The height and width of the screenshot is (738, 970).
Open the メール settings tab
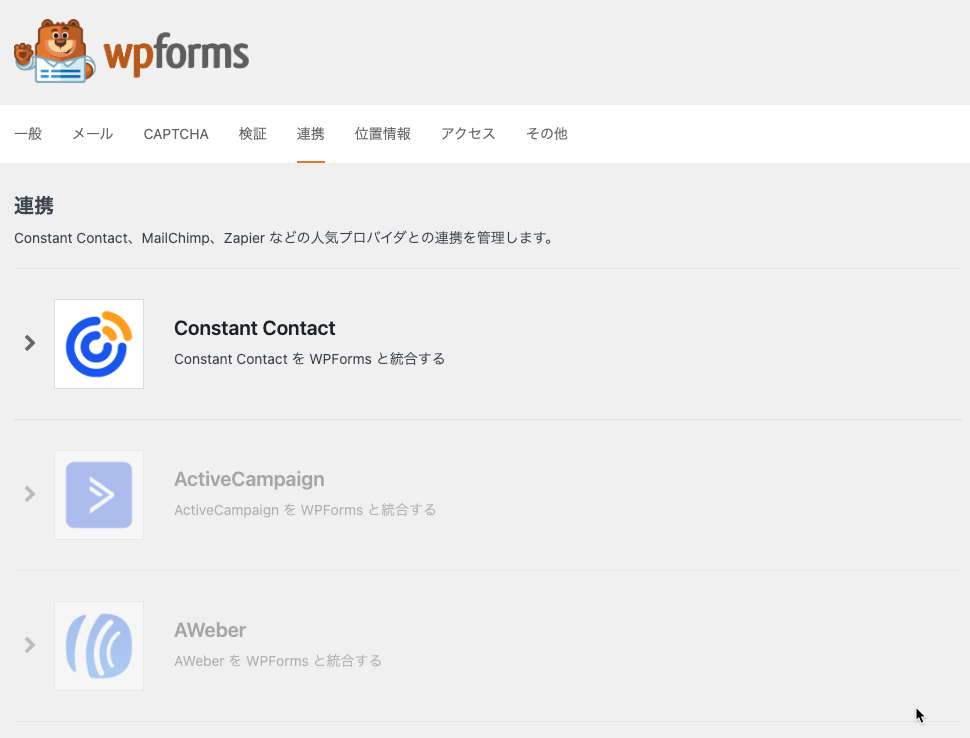coord(93,134)
